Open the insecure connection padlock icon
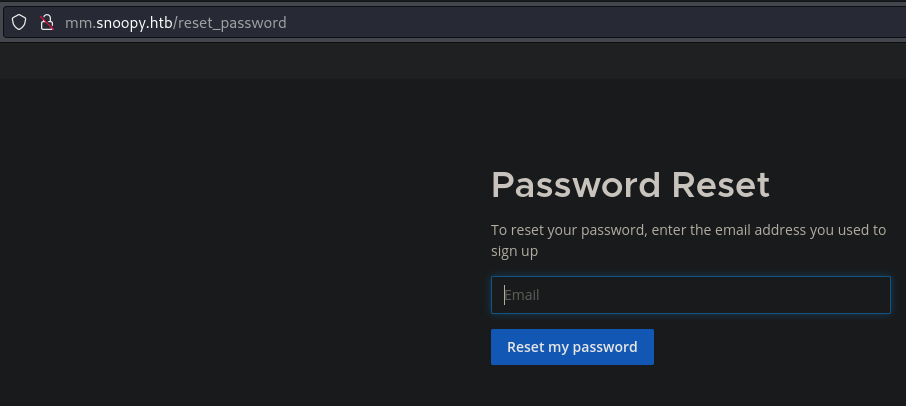 pos(45,22)
